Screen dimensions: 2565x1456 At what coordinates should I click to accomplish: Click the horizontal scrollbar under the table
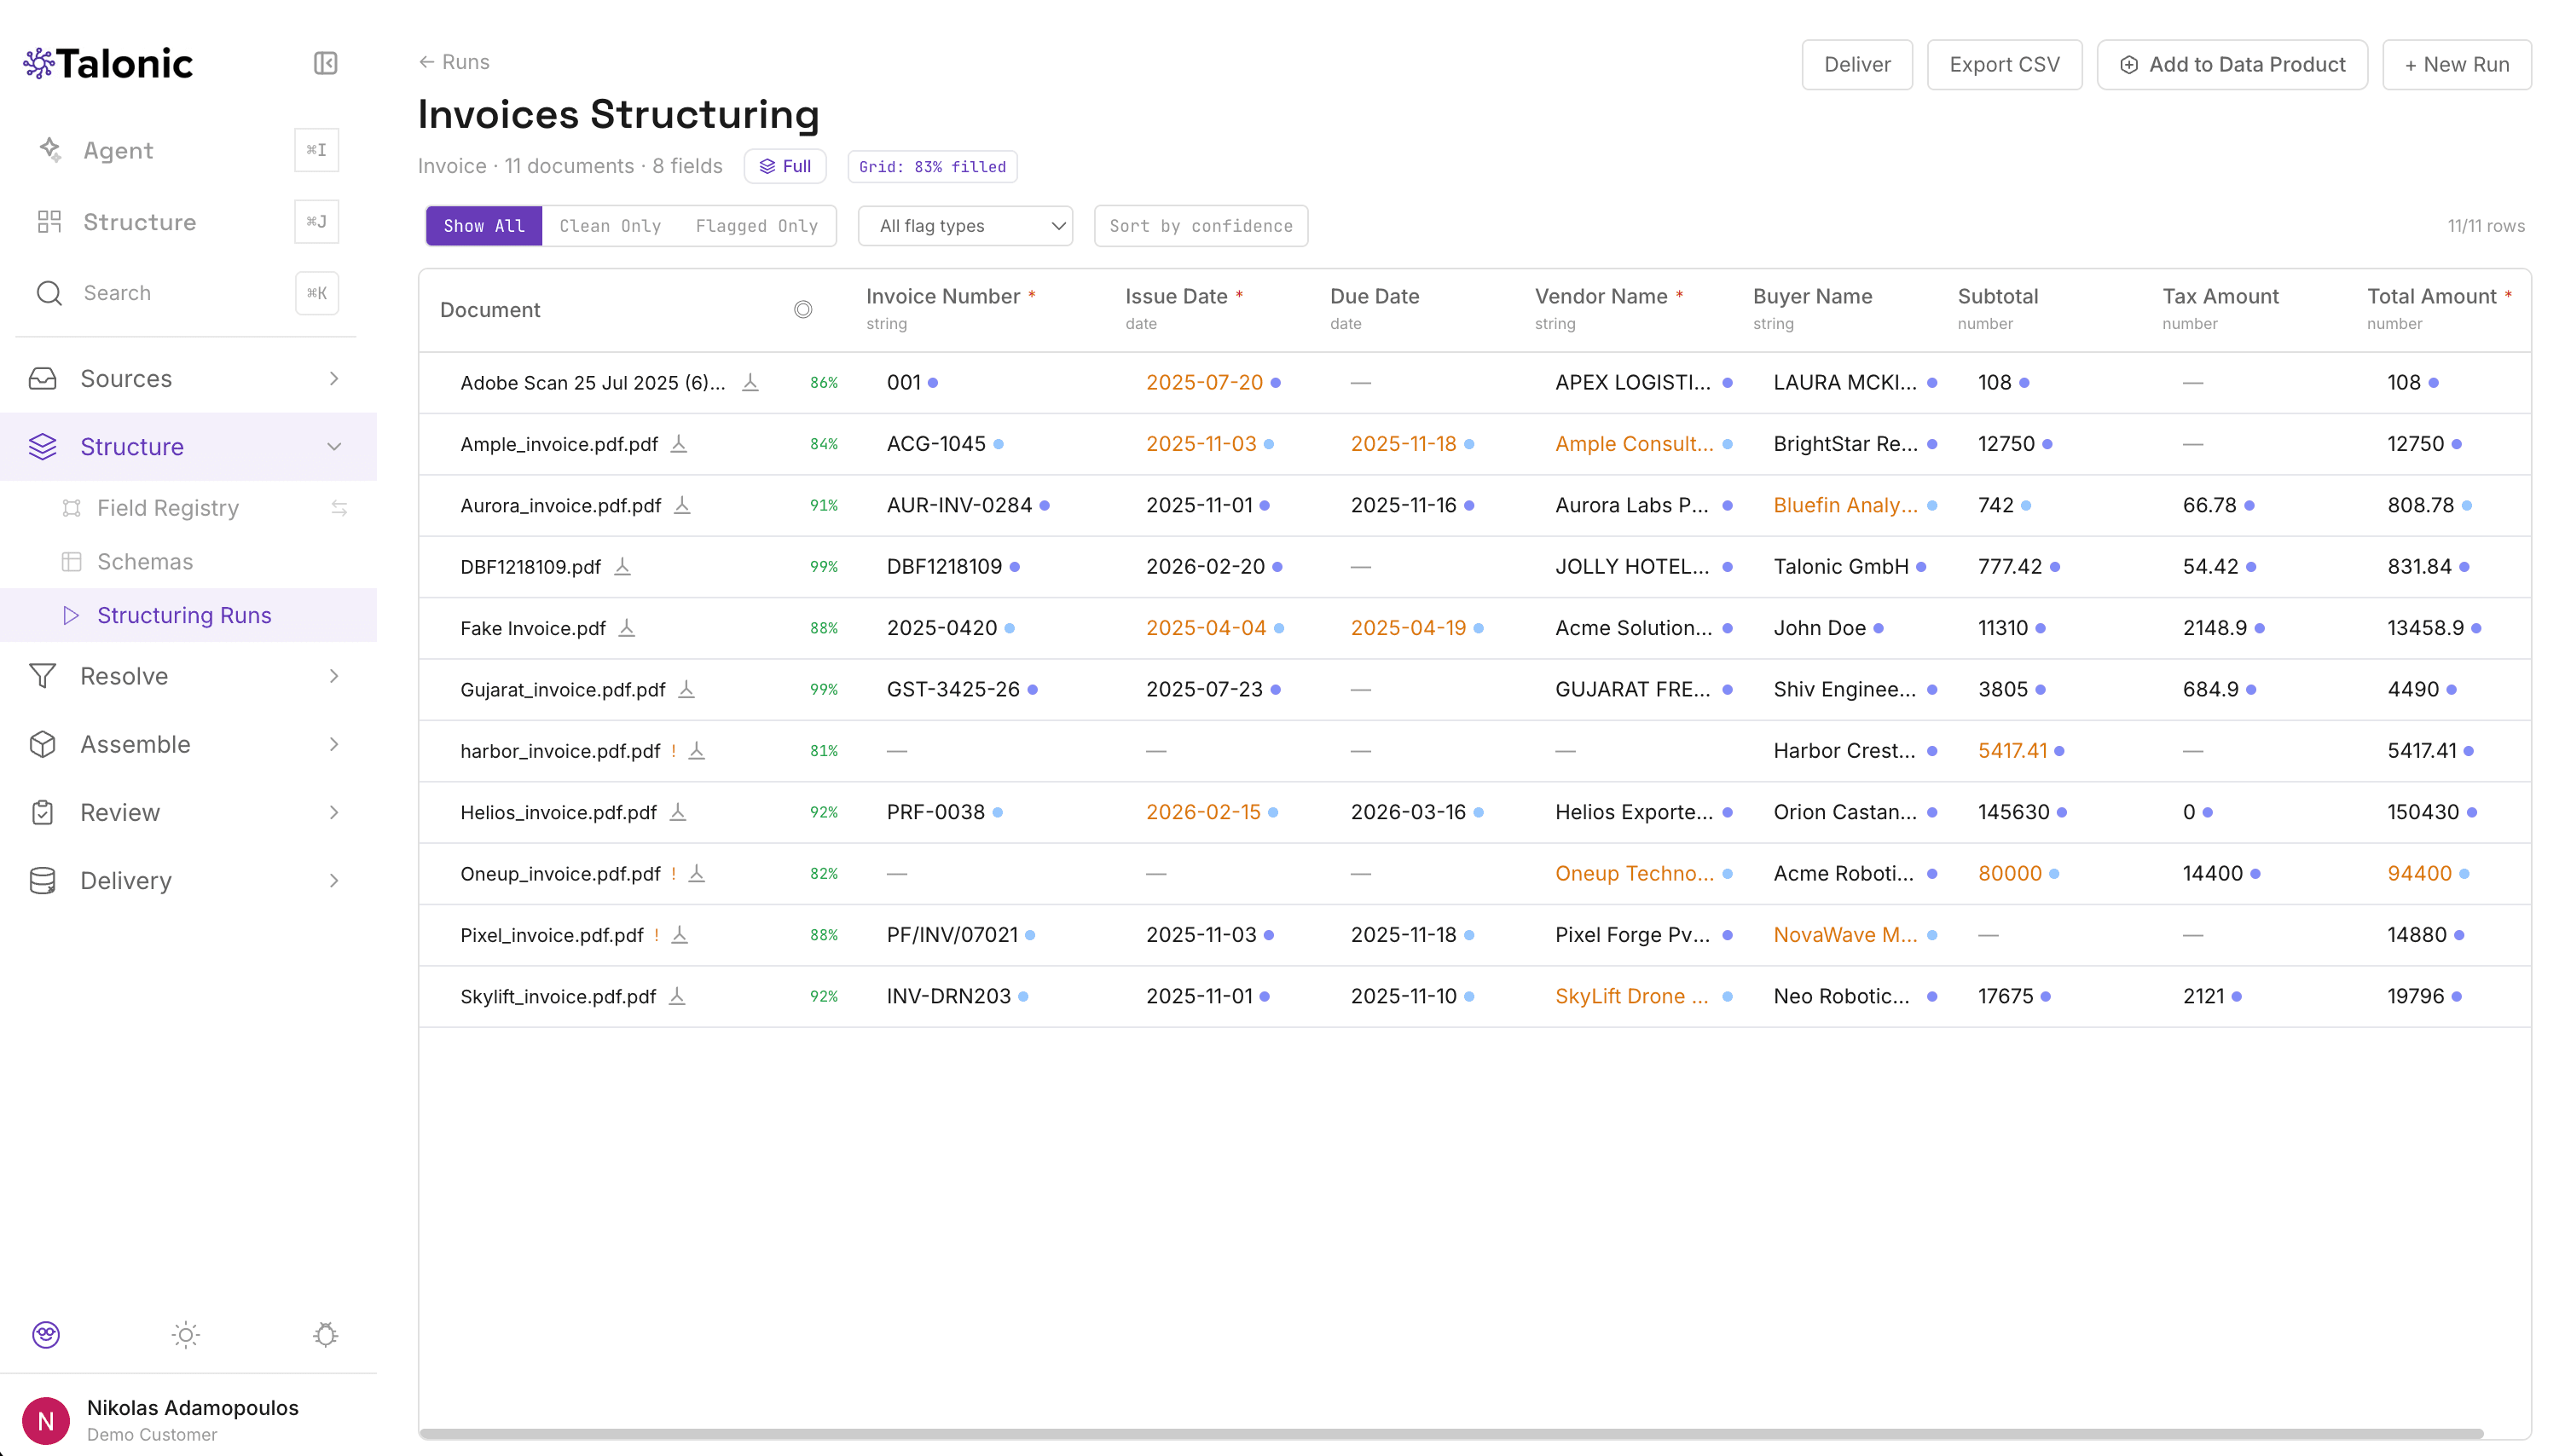(1451, 1434)
